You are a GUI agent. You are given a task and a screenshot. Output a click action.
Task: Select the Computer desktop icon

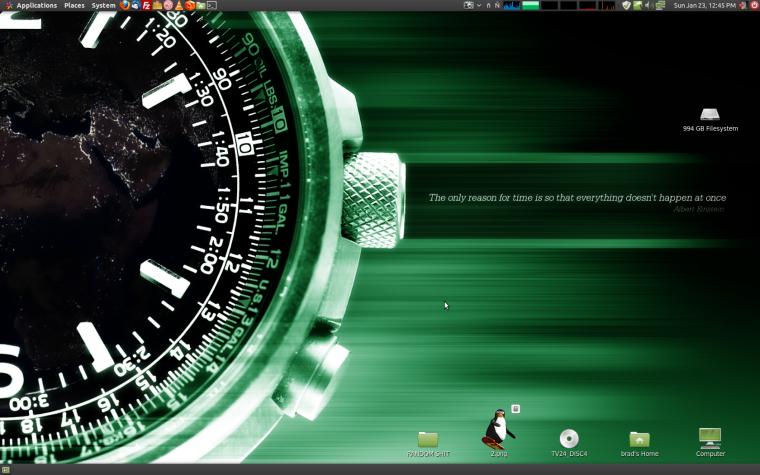pyautogui.click(x=710, y=442)
